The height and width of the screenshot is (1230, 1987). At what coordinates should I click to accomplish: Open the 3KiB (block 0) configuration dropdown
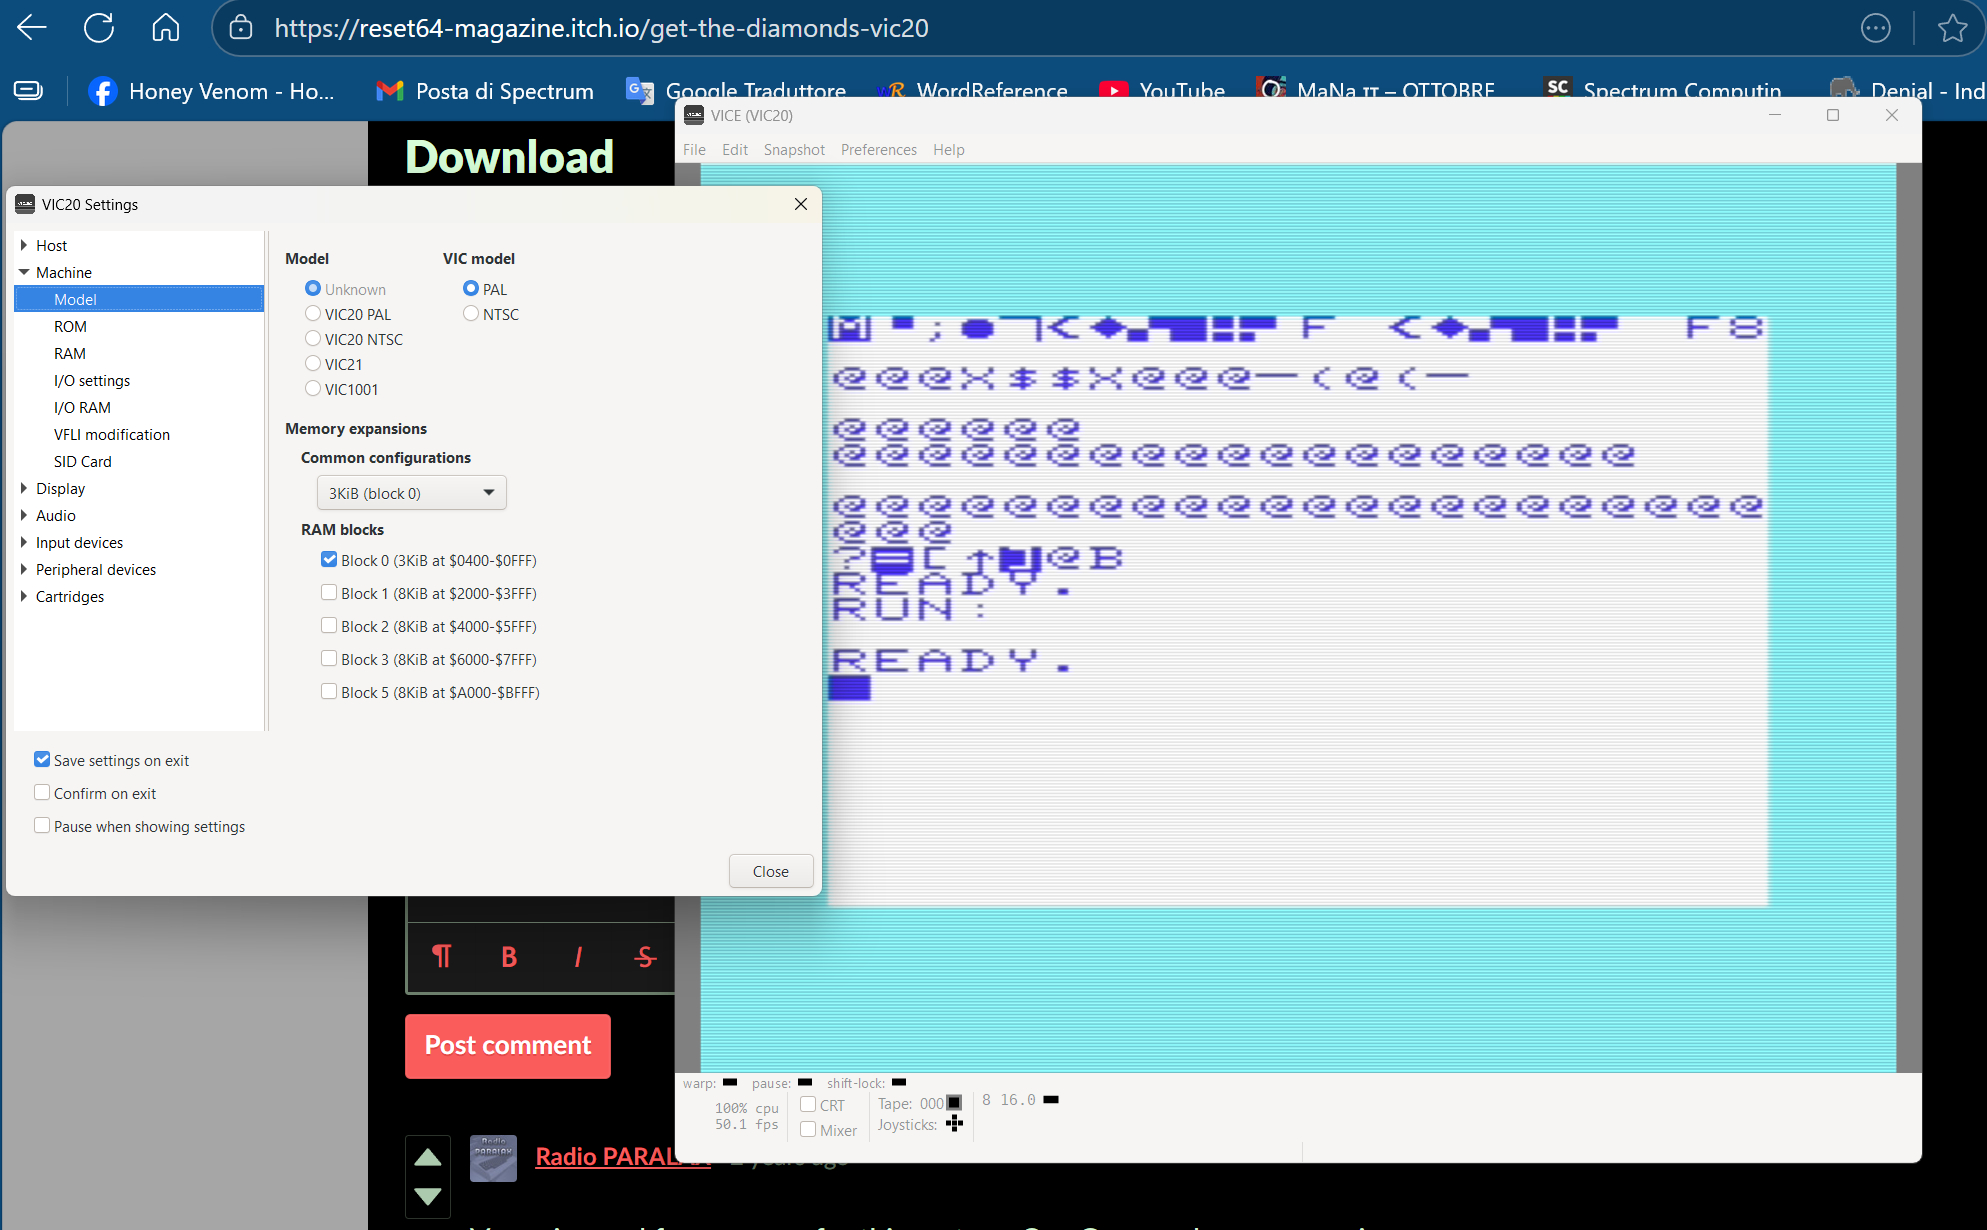[411, 493]
